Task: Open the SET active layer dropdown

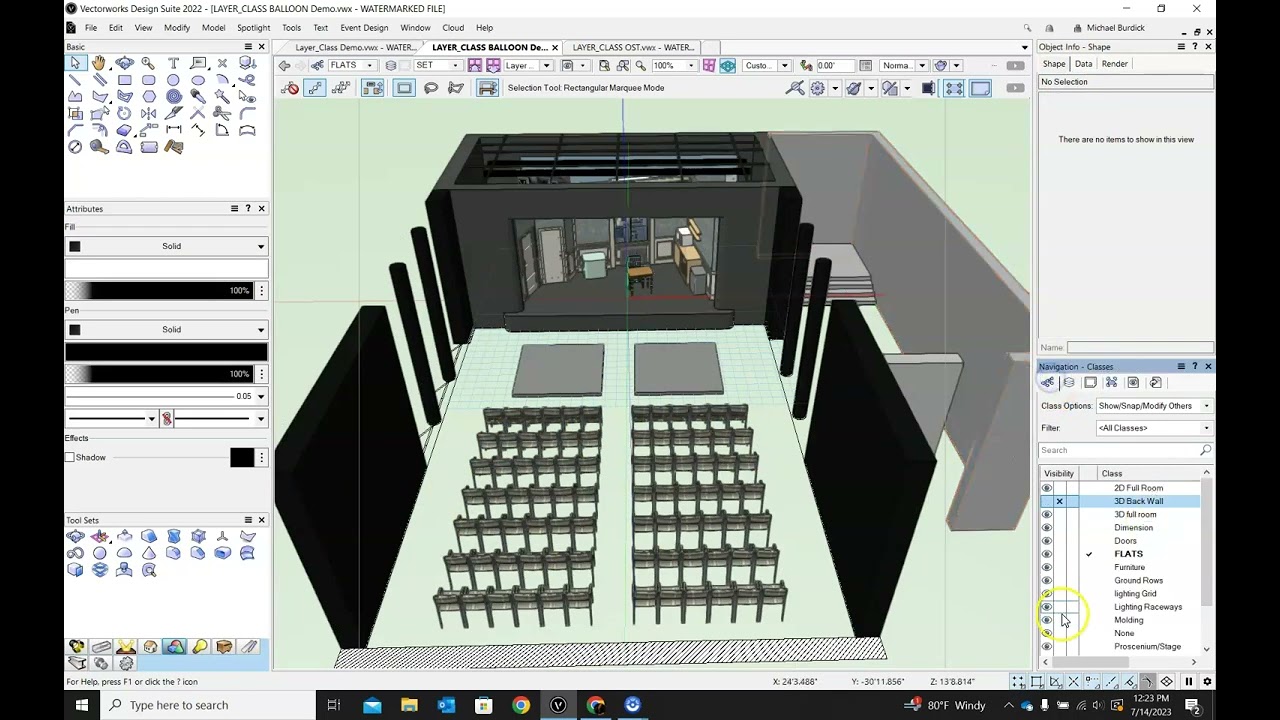Action: coord(437,65)
